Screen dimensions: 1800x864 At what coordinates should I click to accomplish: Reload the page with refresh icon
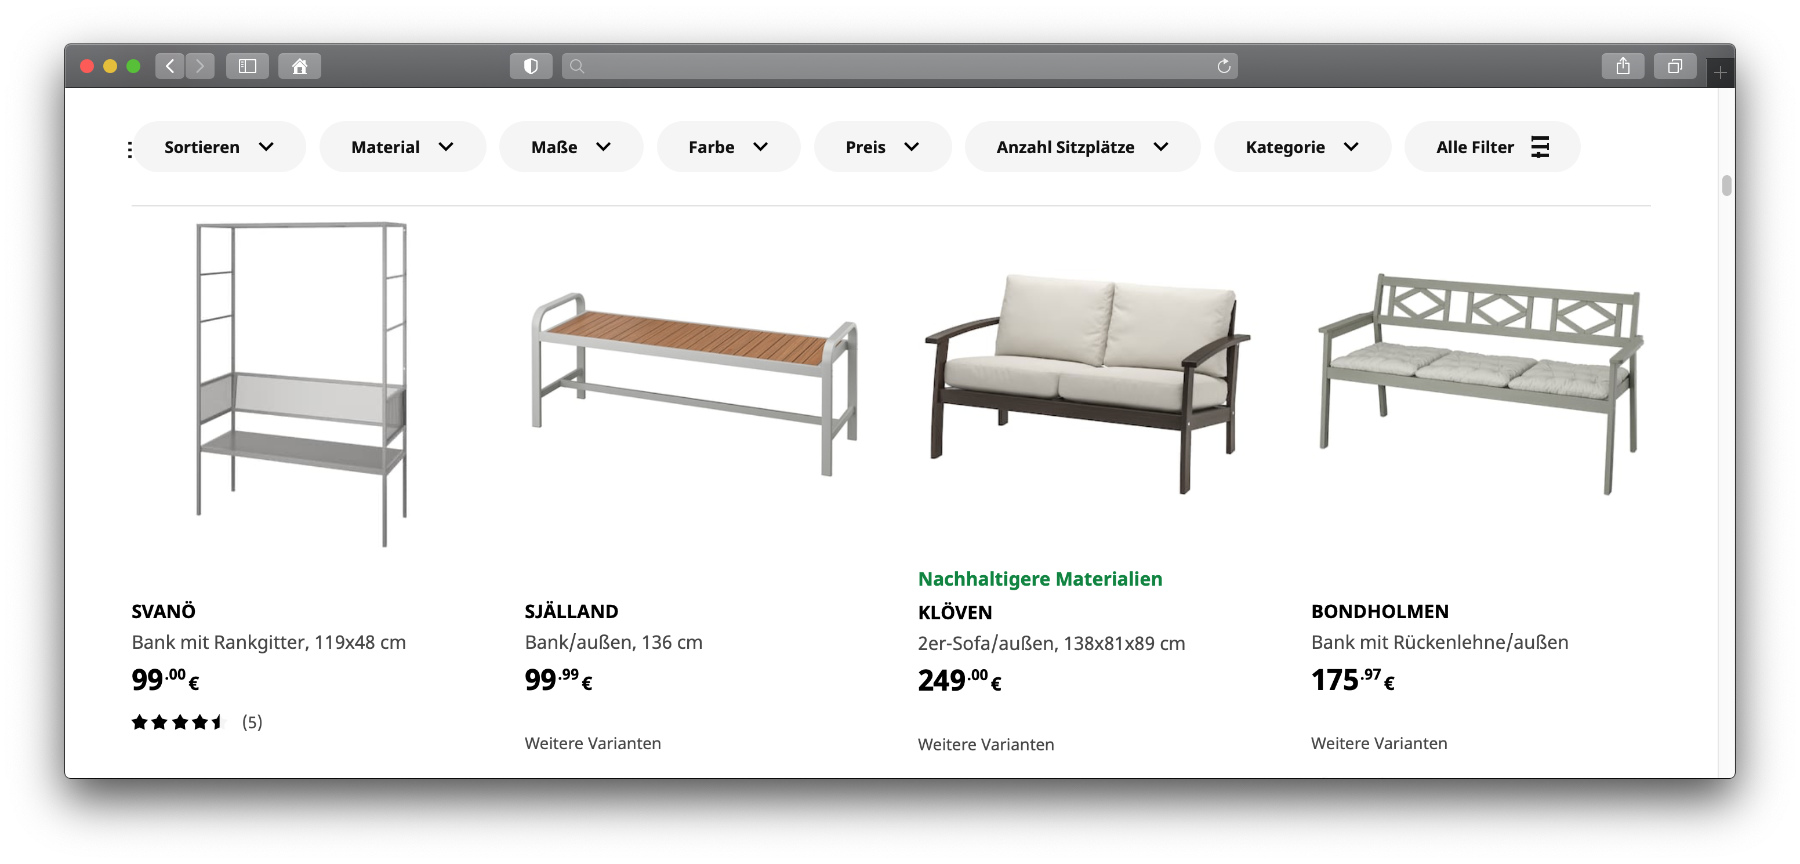1224,66
